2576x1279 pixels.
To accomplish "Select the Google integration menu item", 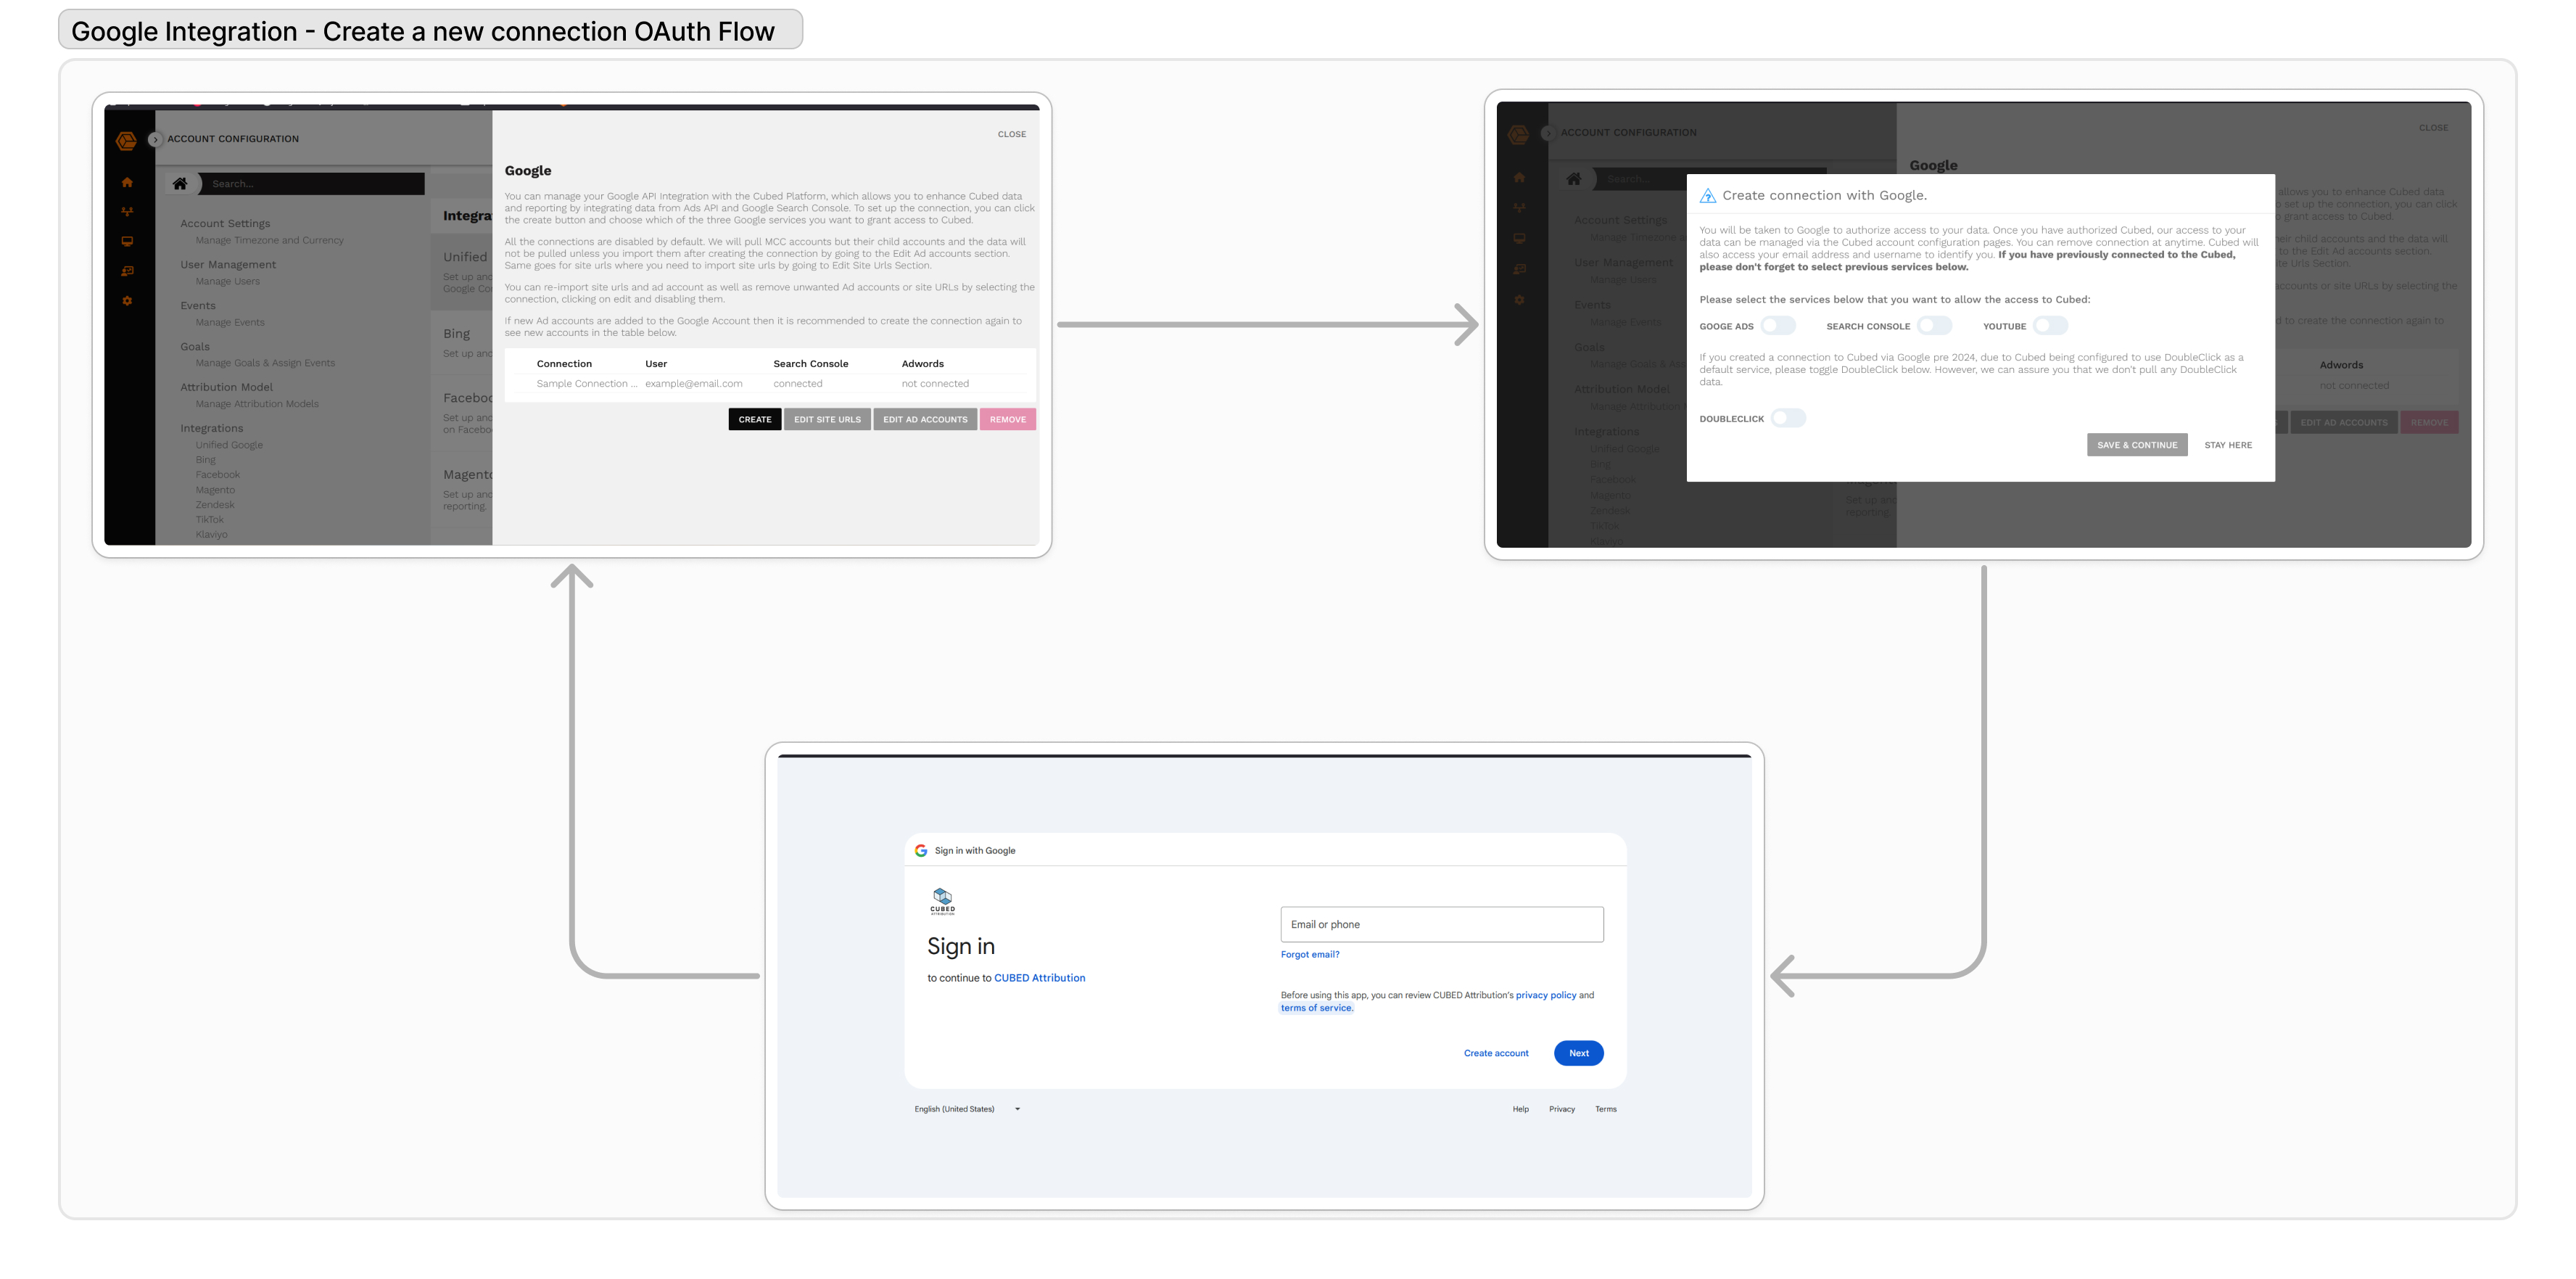I will 228,444.
